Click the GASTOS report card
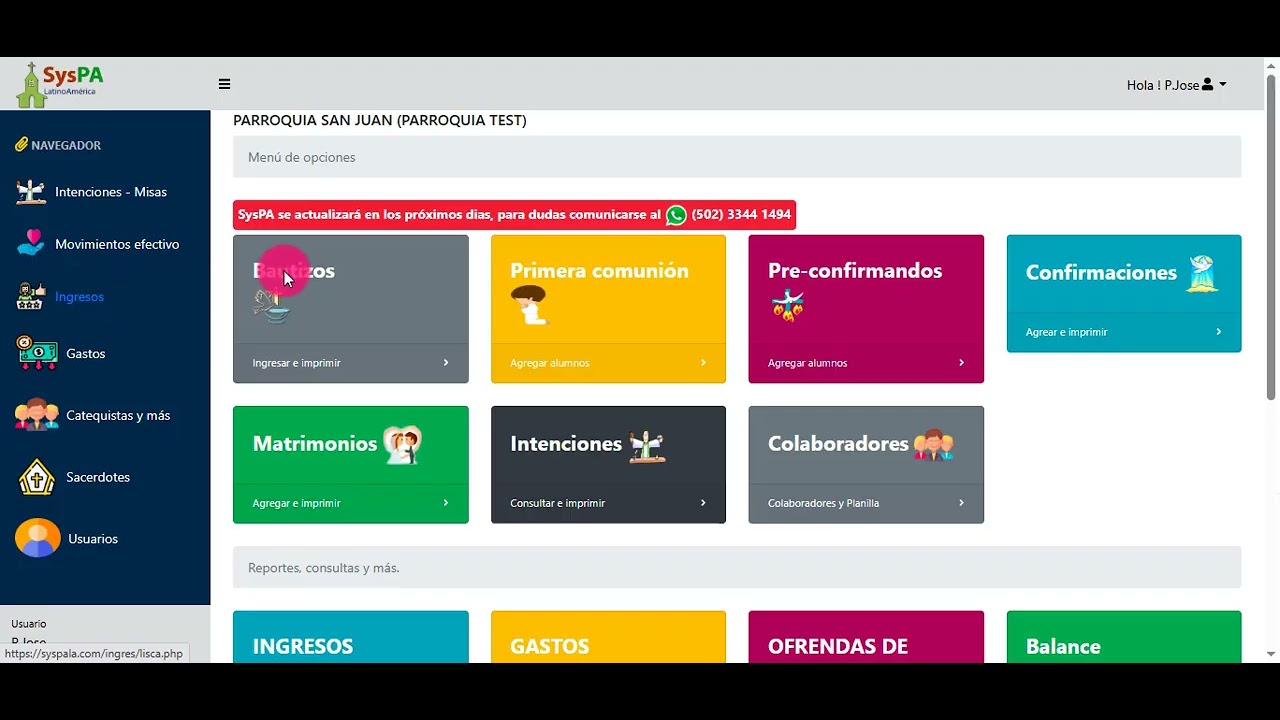Viewport: 1280px width, 720px height. pyautogui.click(x=608, y=637)
